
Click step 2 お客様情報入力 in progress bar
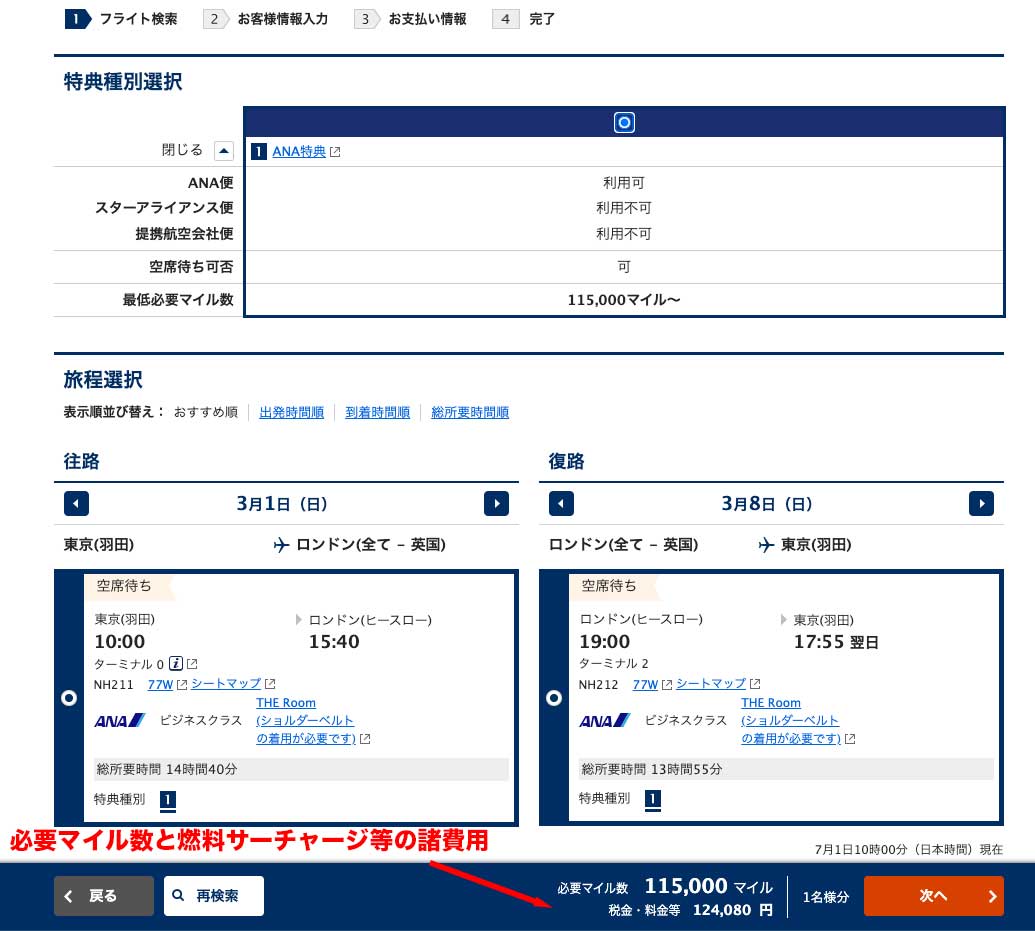pyautogui.click(x=266, y=19)
